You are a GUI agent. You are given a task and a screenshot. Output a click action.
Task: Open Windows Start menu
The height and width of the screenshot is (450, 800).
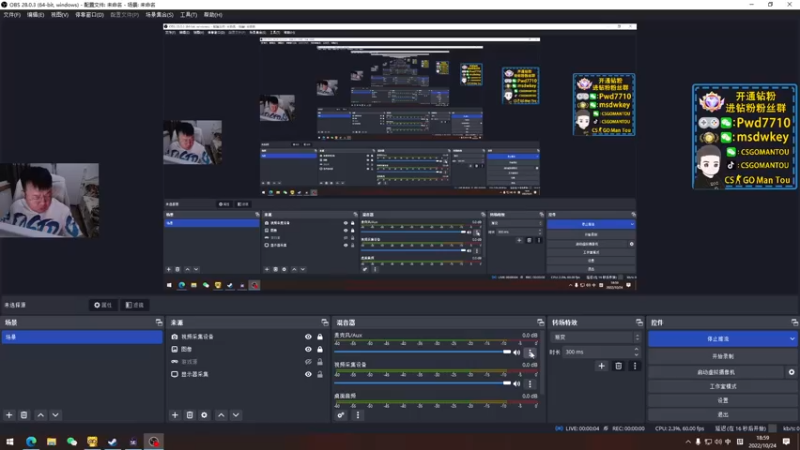[x=10, y=441]
